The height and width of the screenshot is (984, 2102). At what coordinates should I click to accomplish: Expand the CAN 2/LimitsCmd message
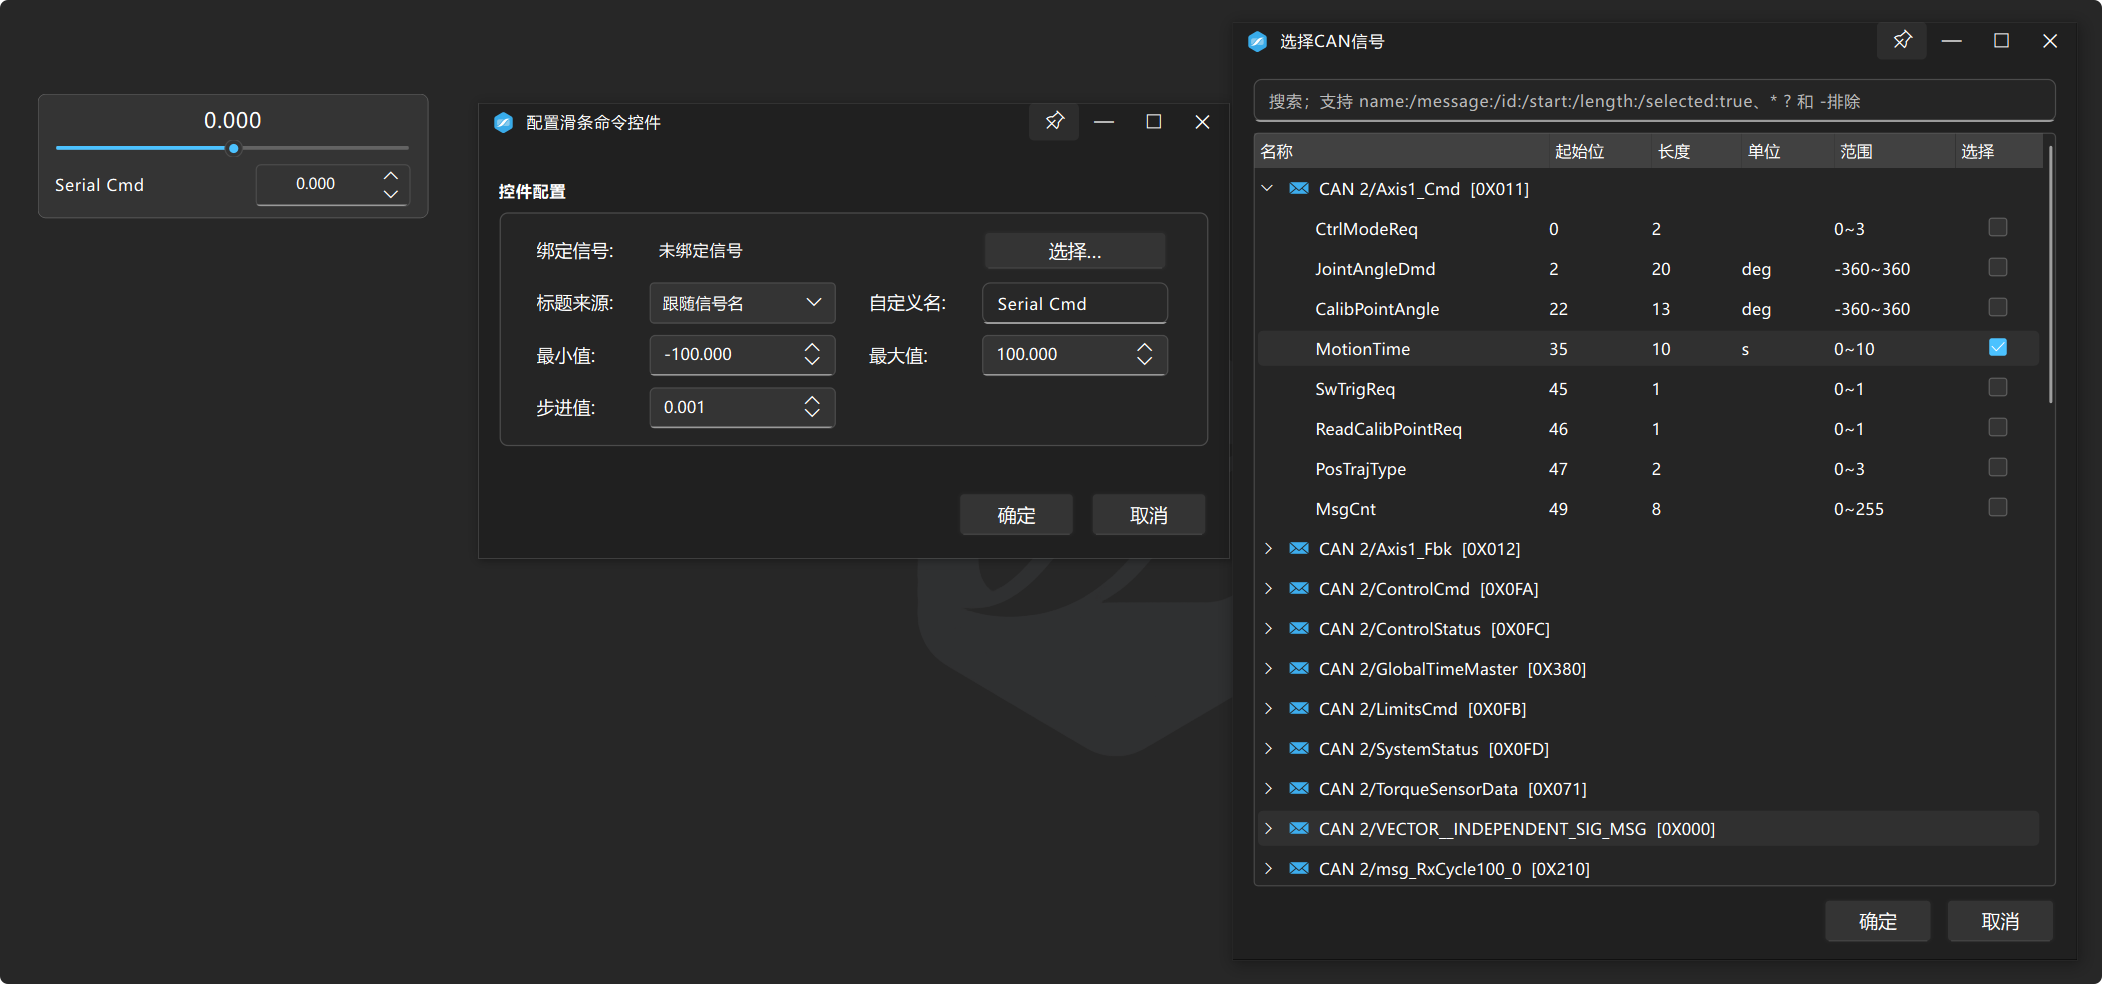[1268, 708]
